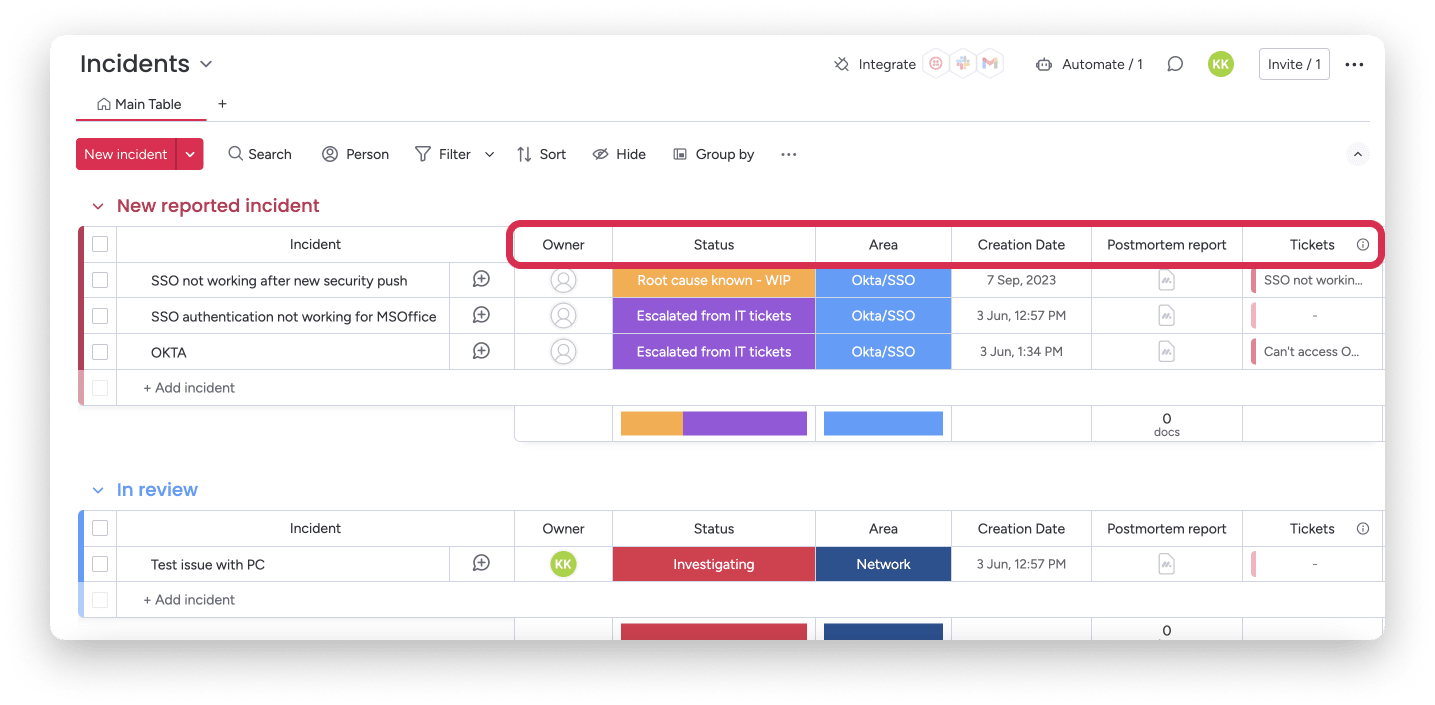
Task: Click Status column header in New reported incident
Action: pos(714,244)
